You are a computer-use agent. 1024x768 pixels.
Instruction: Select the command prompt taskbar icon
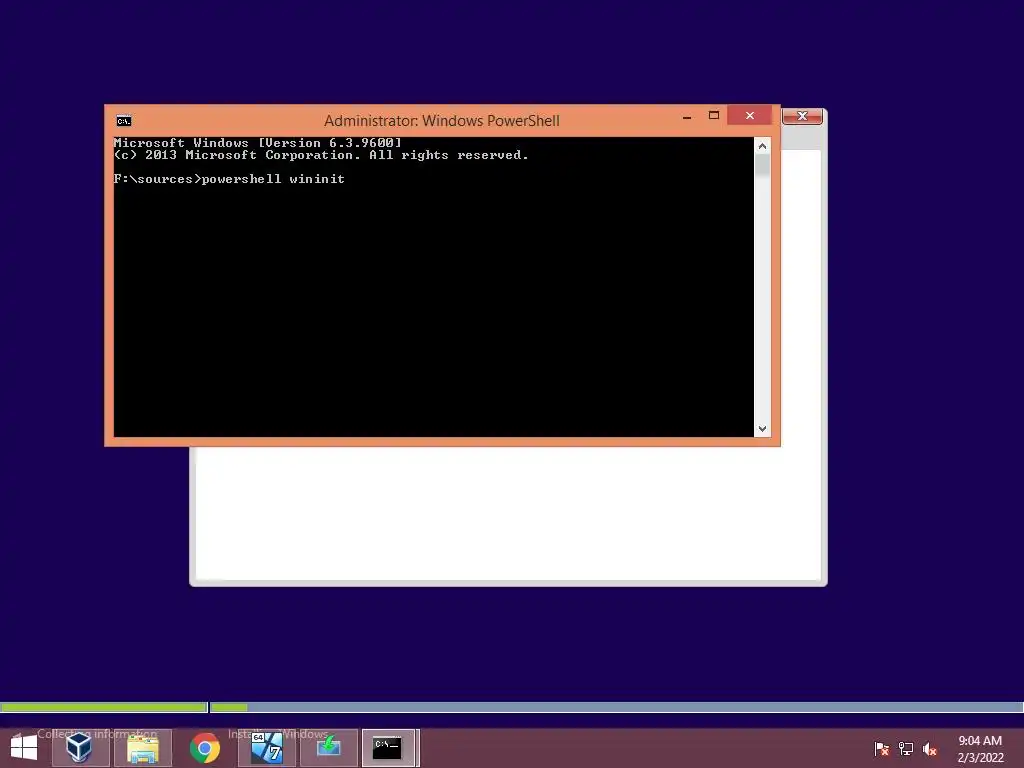389,748
